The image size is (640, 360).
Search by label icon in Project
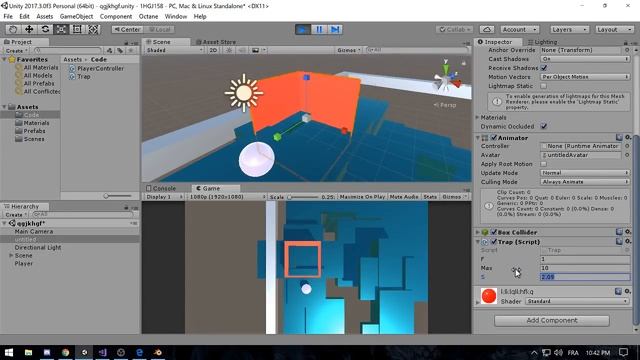[120, 51]
